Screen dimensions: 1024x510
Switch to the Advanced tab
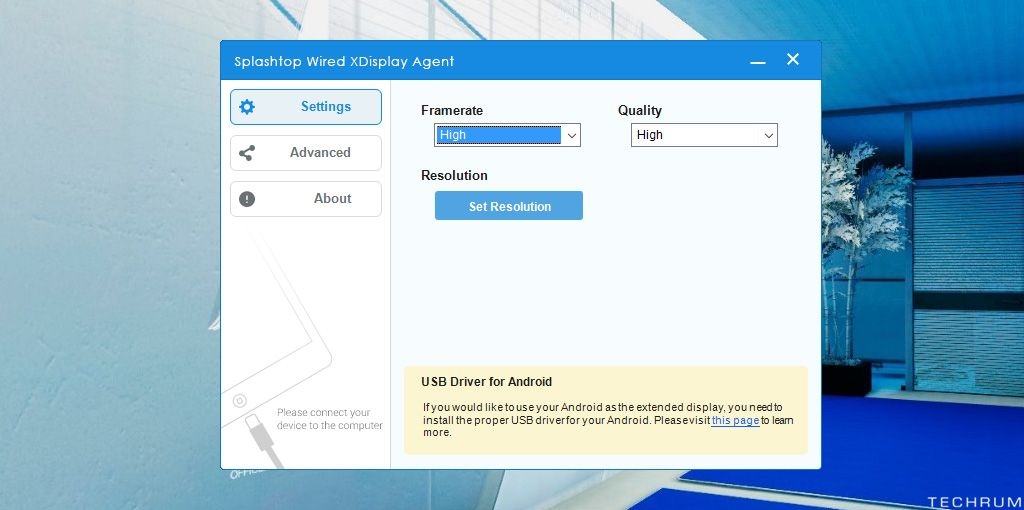(x=306, y=153)
